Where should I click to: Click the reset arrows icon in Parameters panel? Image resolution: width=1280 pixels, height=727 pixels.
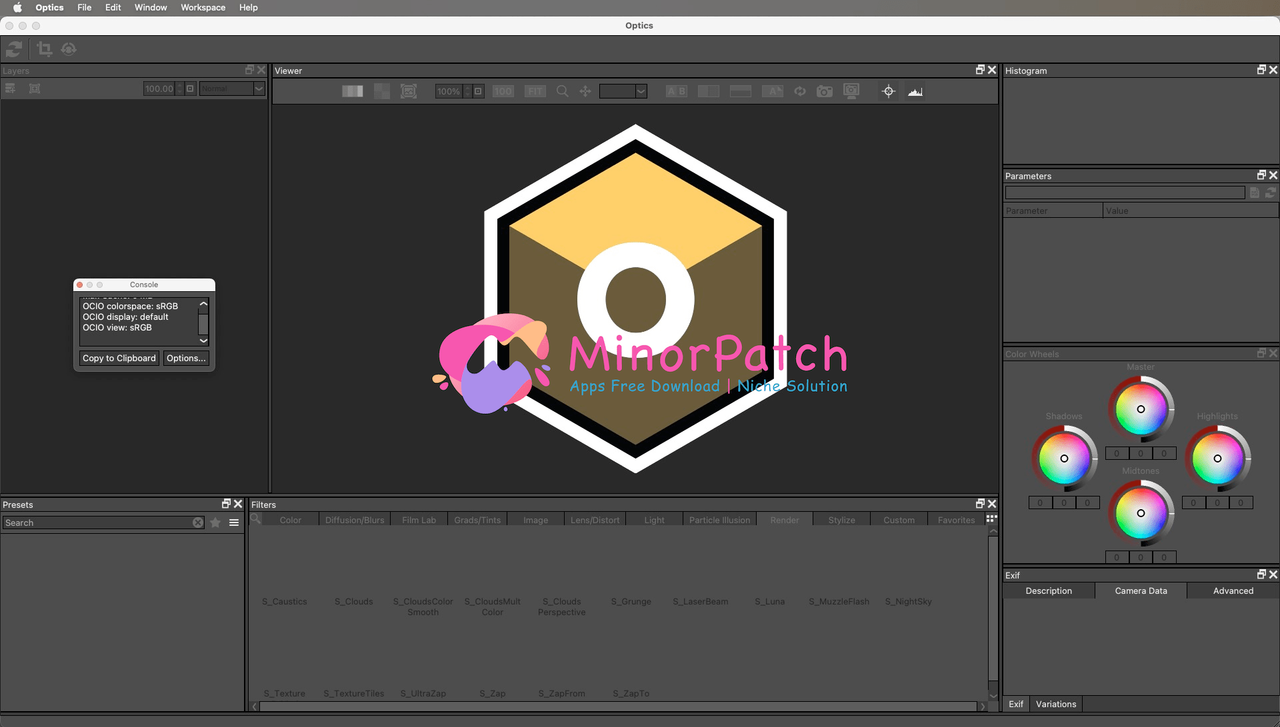point(1271,193)
